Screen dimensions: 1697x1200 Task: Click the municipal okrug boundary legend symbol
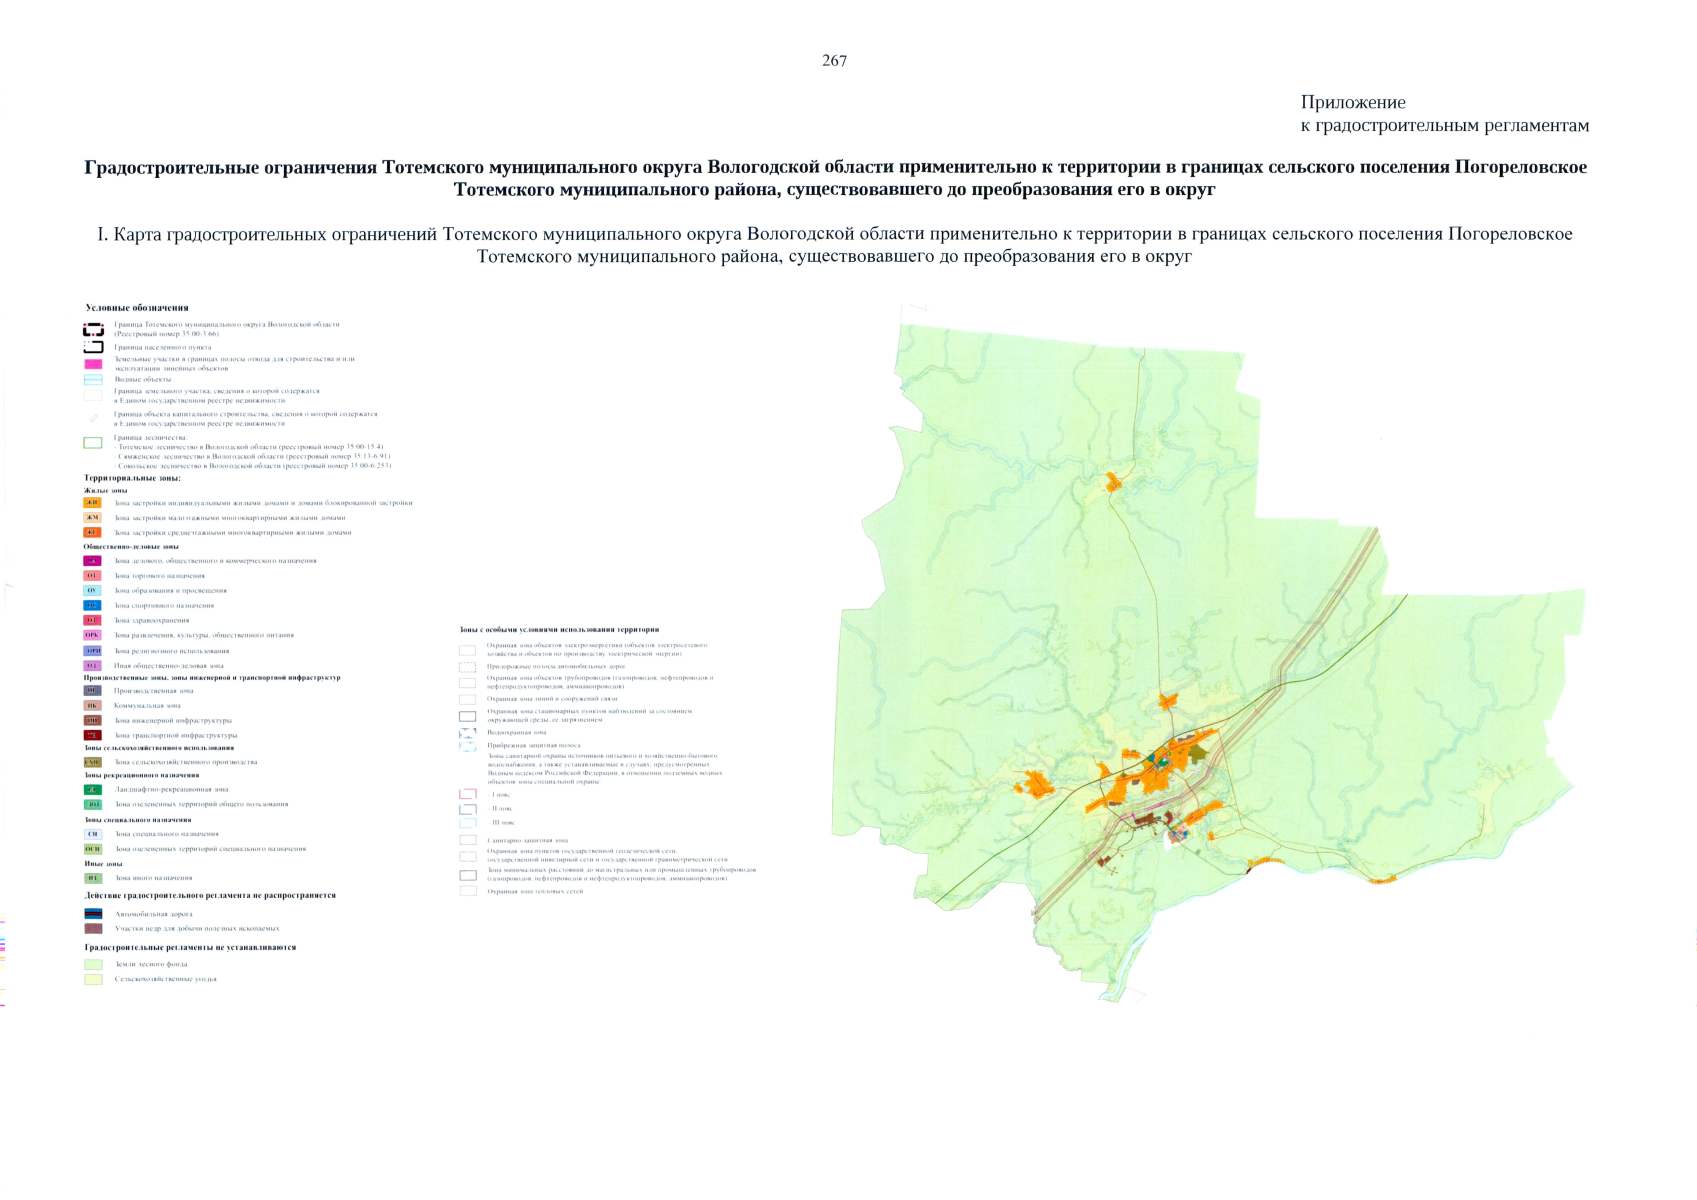point(93,329)
